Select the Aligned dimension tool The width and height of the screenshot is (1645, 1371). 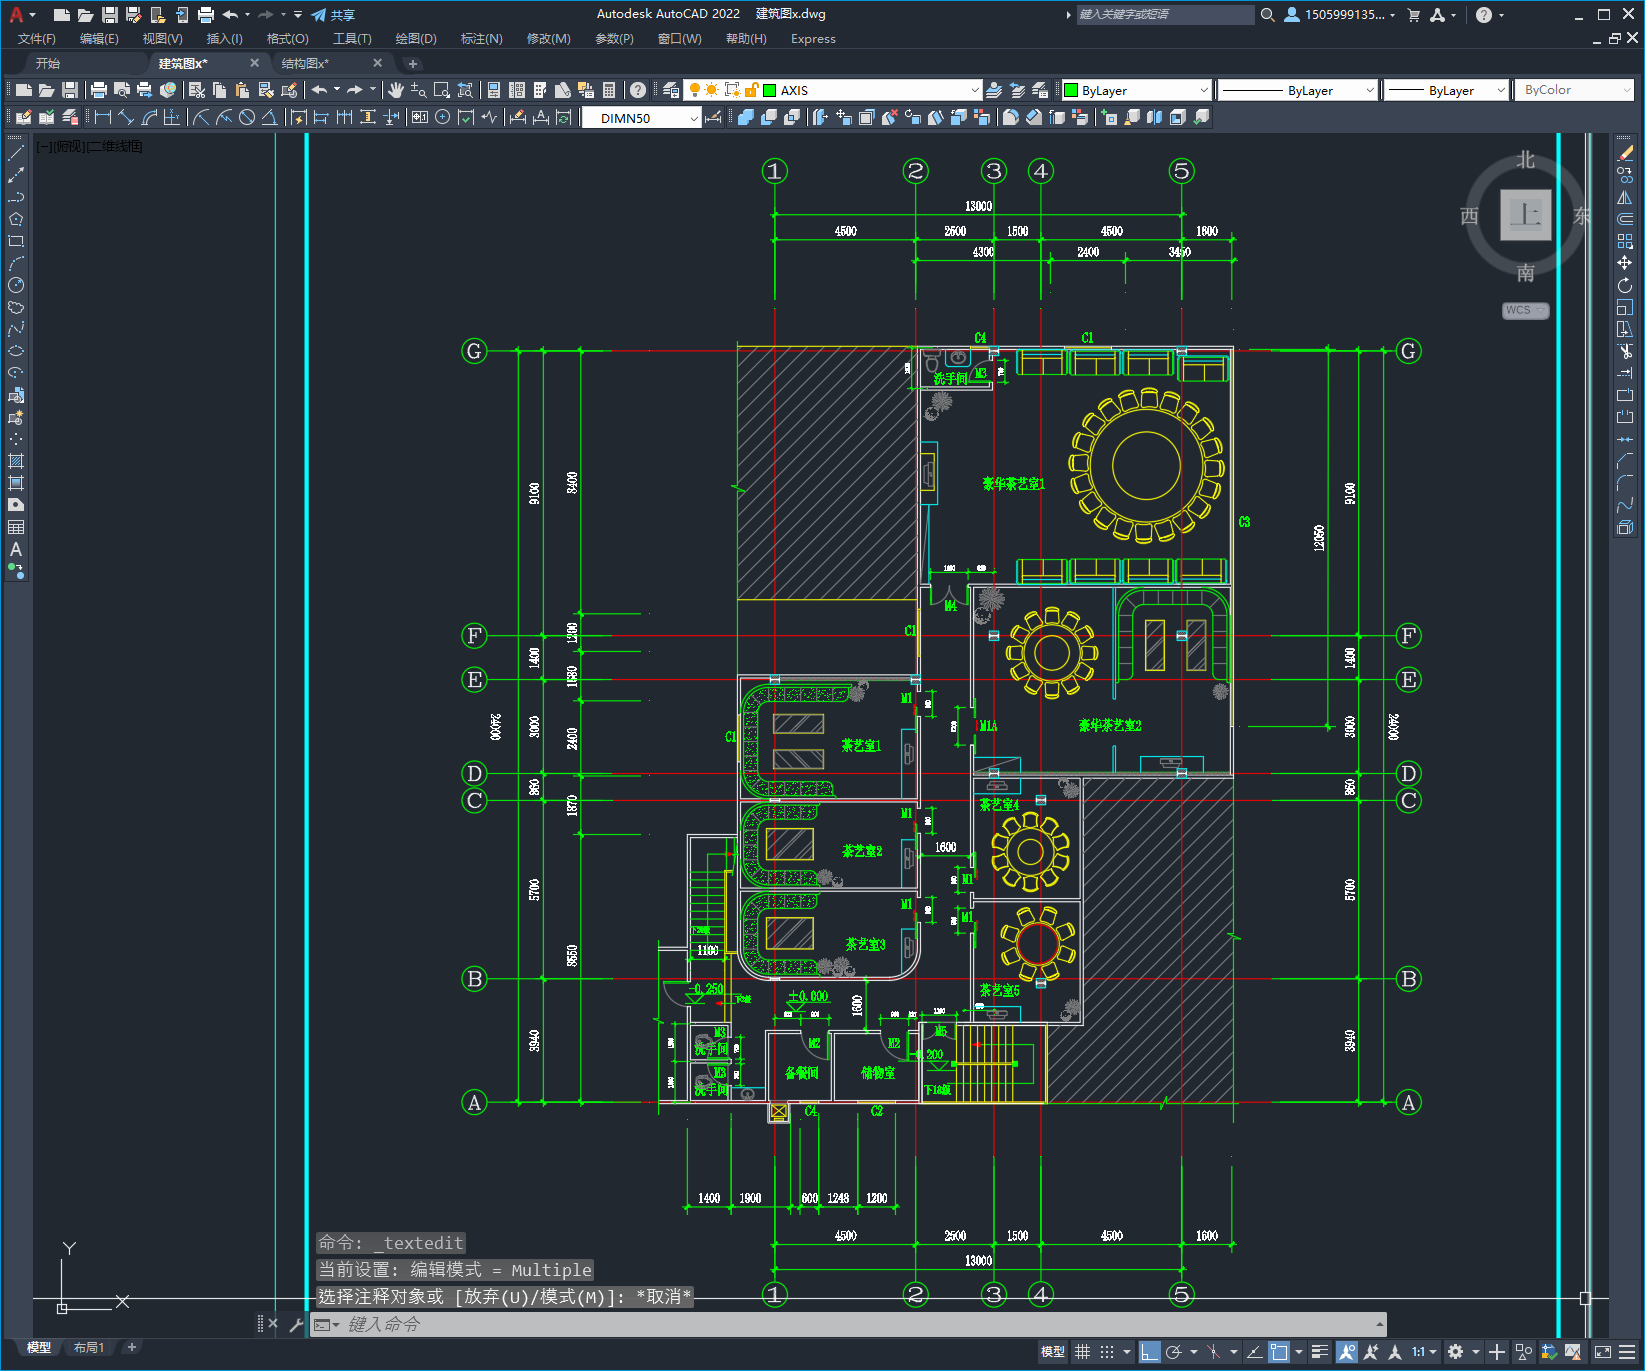pyautogui.click(x=126, y=117)
